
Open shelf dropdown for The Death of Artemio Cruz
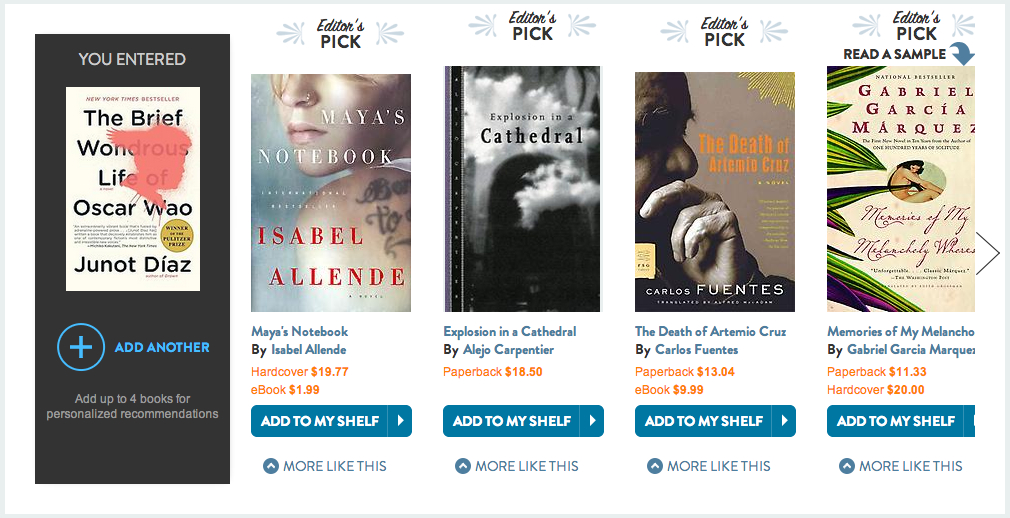coord(784,421)
